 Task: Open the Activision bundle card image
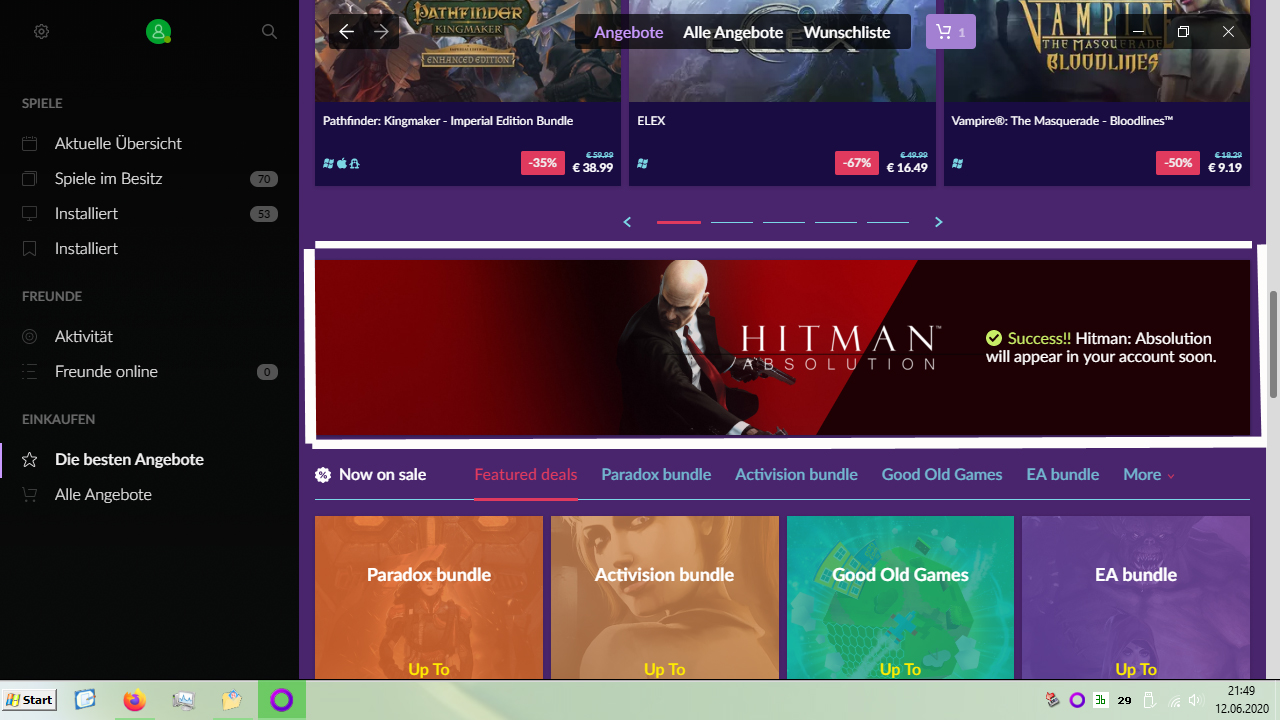pyautogui.click(x=665, y=598)
